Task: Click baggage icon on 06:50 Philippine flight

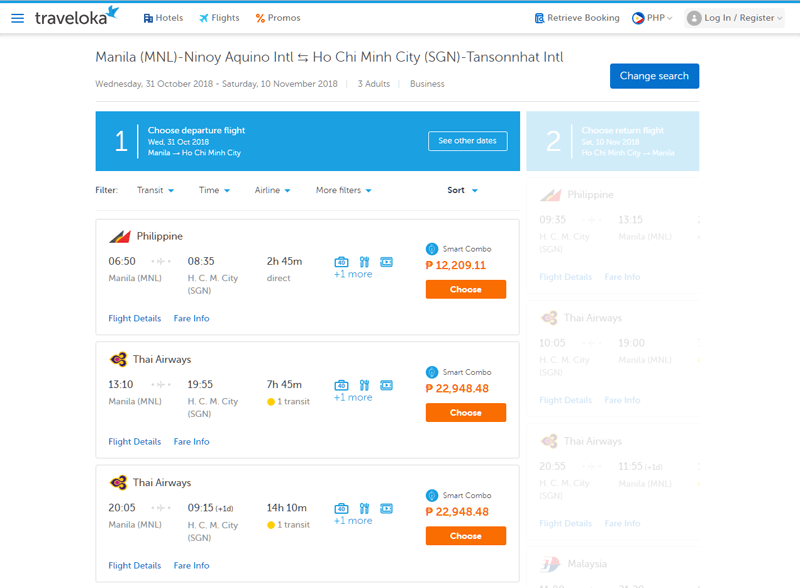Action: 341,262
